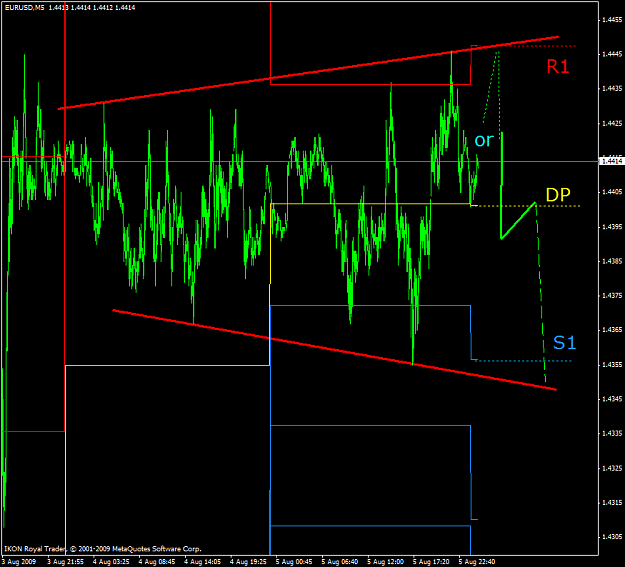Click the 1.4395 price axis value

tap(612, 226)
